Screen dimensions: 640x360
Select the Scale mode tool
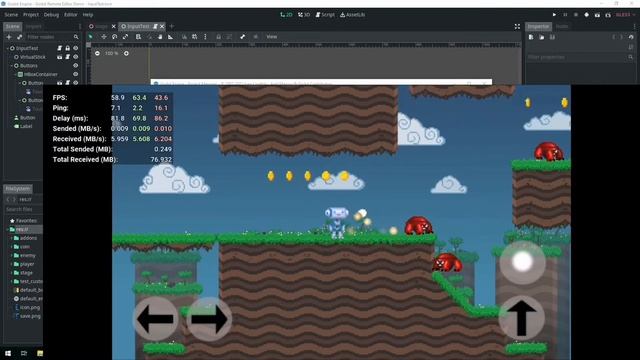click(x=125, y=37)
